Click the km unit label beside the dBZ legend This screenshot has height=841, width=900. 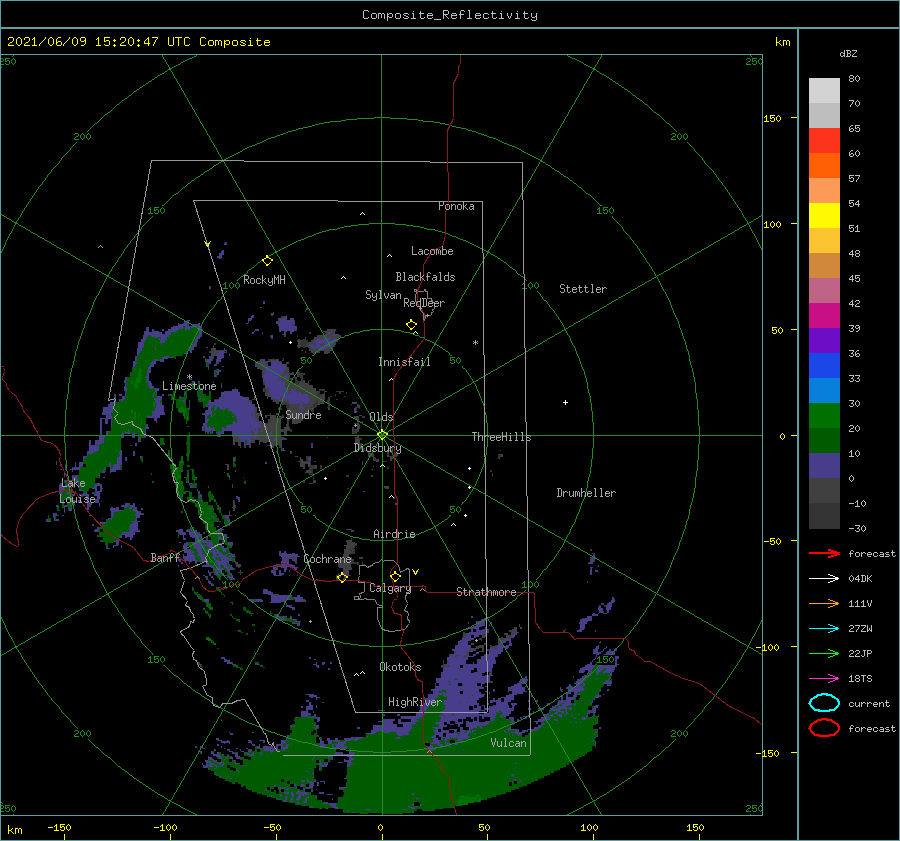pyautogui.click(x=782, y=42)
